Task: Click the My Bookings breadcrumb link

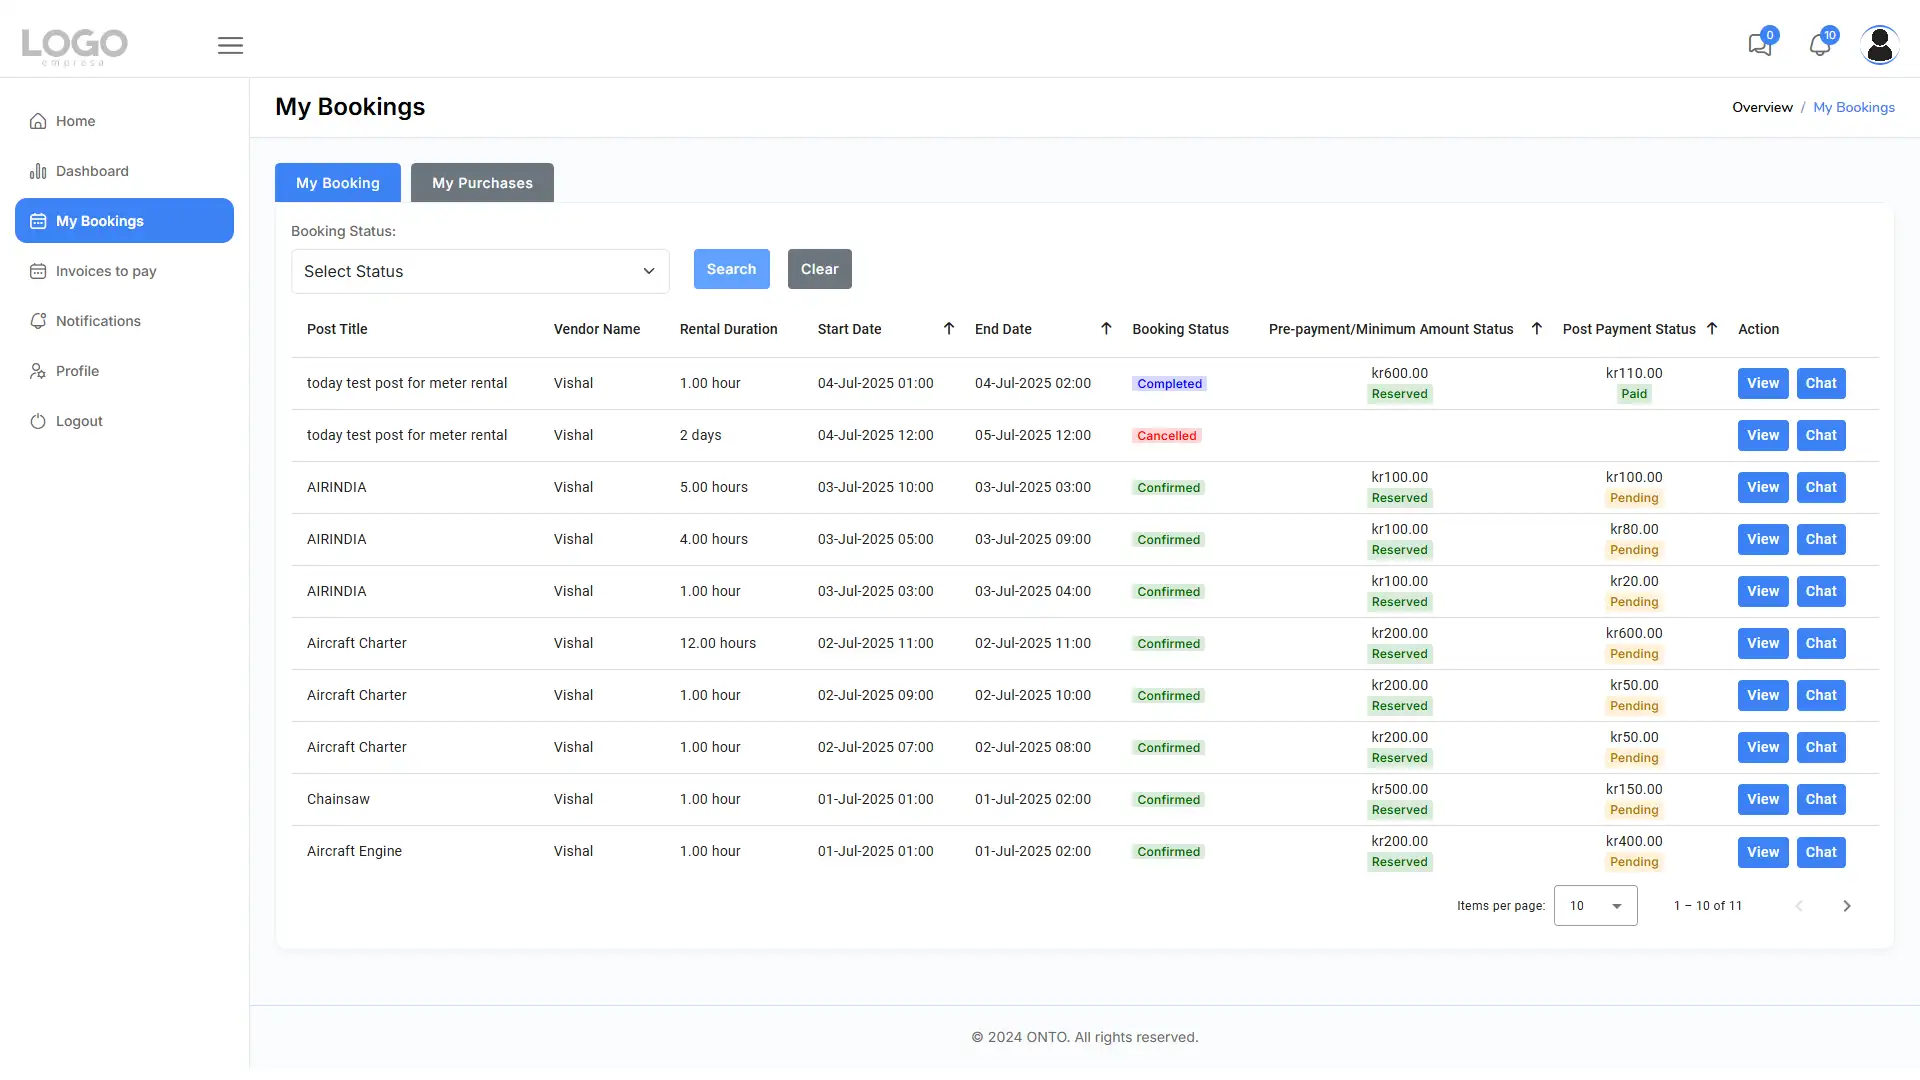Action: click(x=1854, y=107)
